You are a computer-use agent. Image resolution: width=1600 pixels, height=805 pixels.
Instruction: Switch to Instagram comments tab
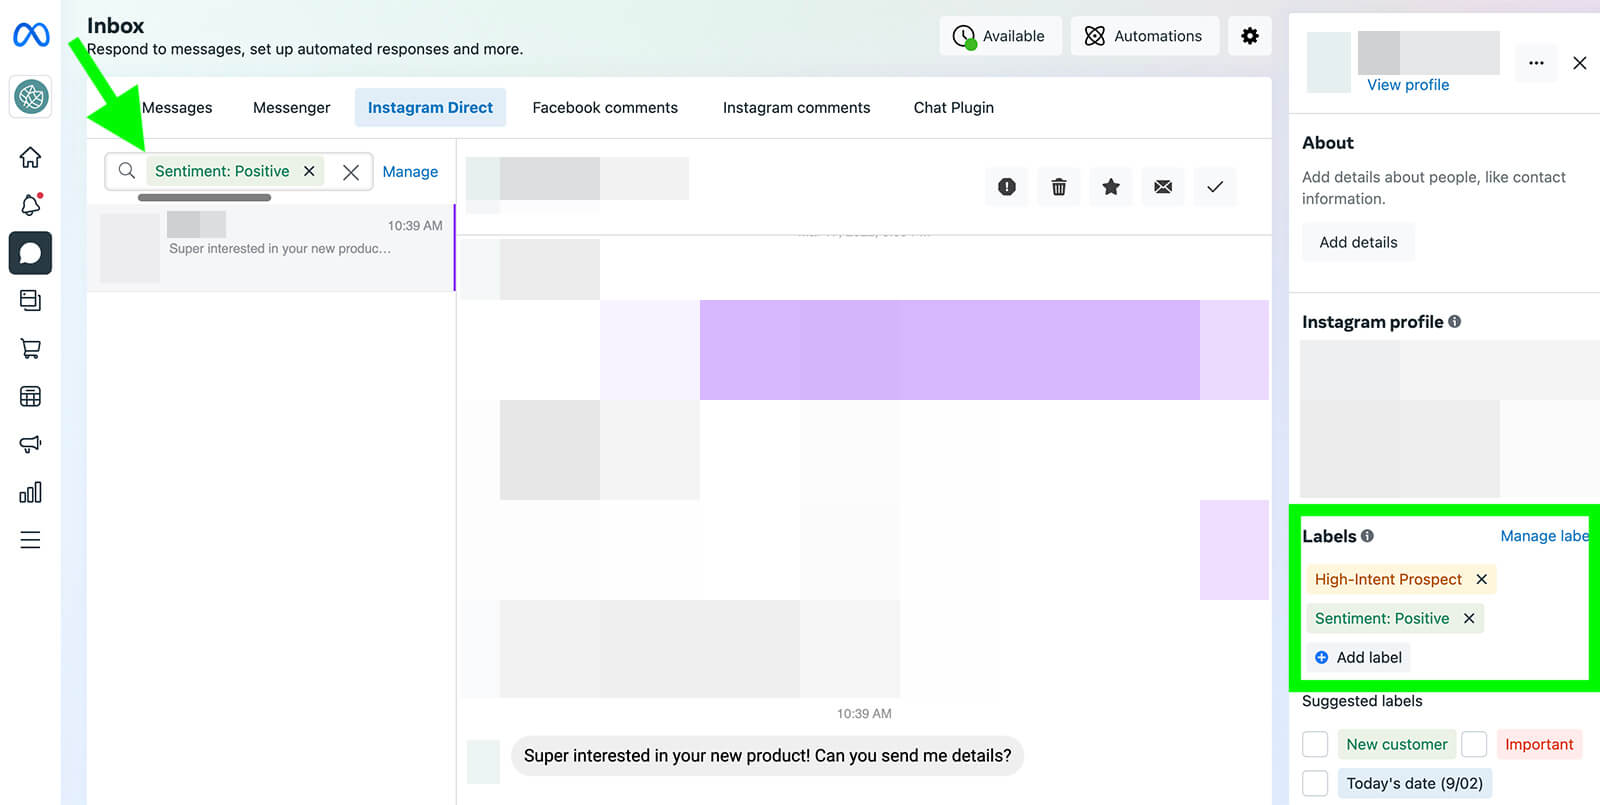[x=796, y=107]
